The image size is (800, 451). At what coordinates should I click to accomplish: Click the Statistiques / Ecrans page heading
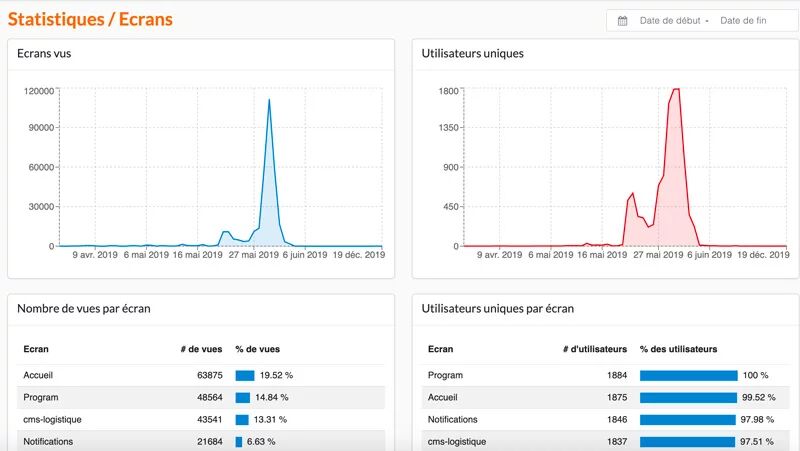[90, 19]
